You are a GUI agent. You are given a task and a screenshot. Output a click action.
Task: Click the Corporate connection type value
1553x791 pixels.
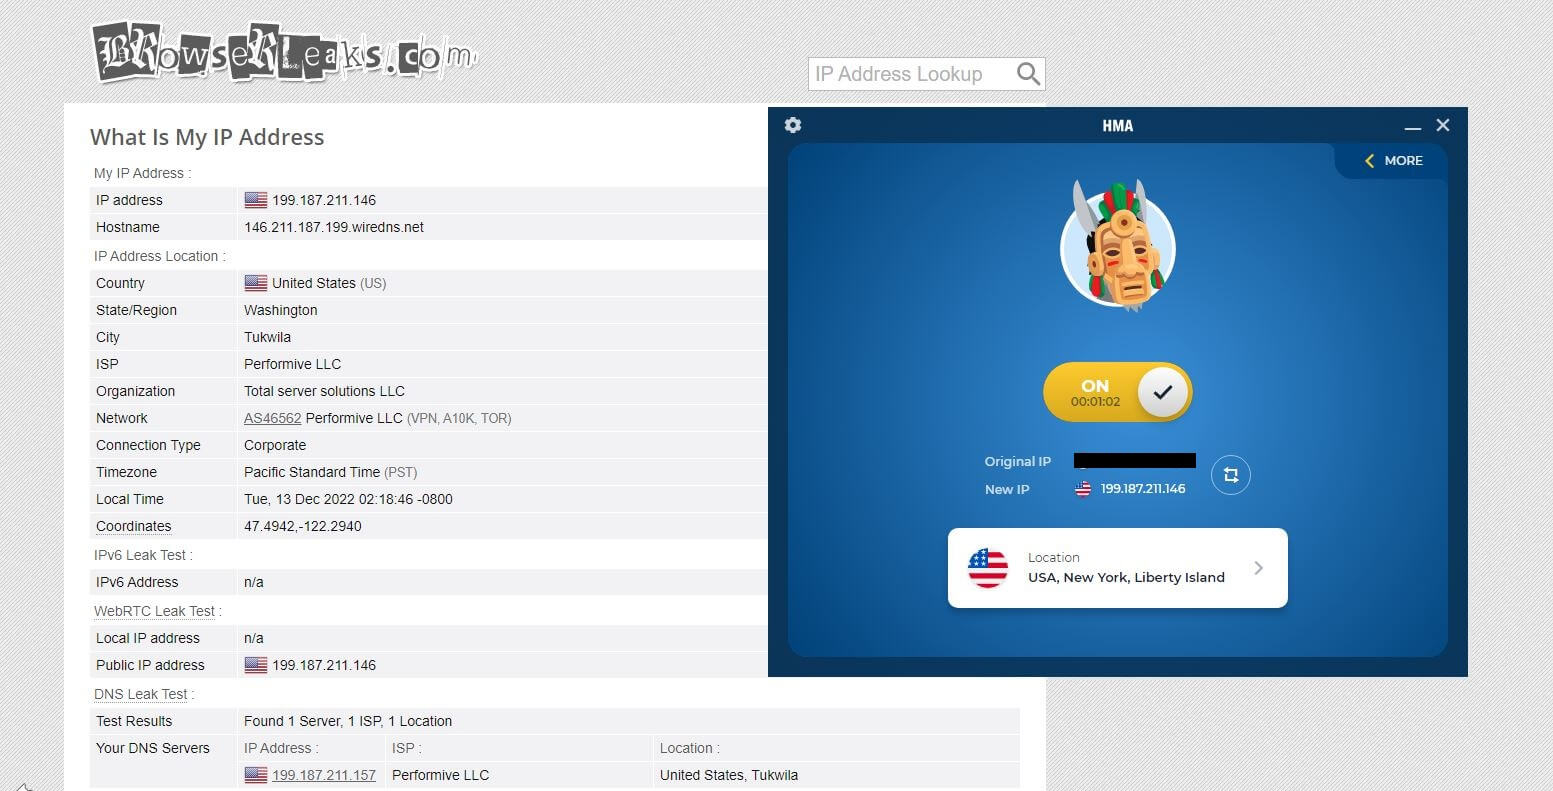[x=275, y=445]
